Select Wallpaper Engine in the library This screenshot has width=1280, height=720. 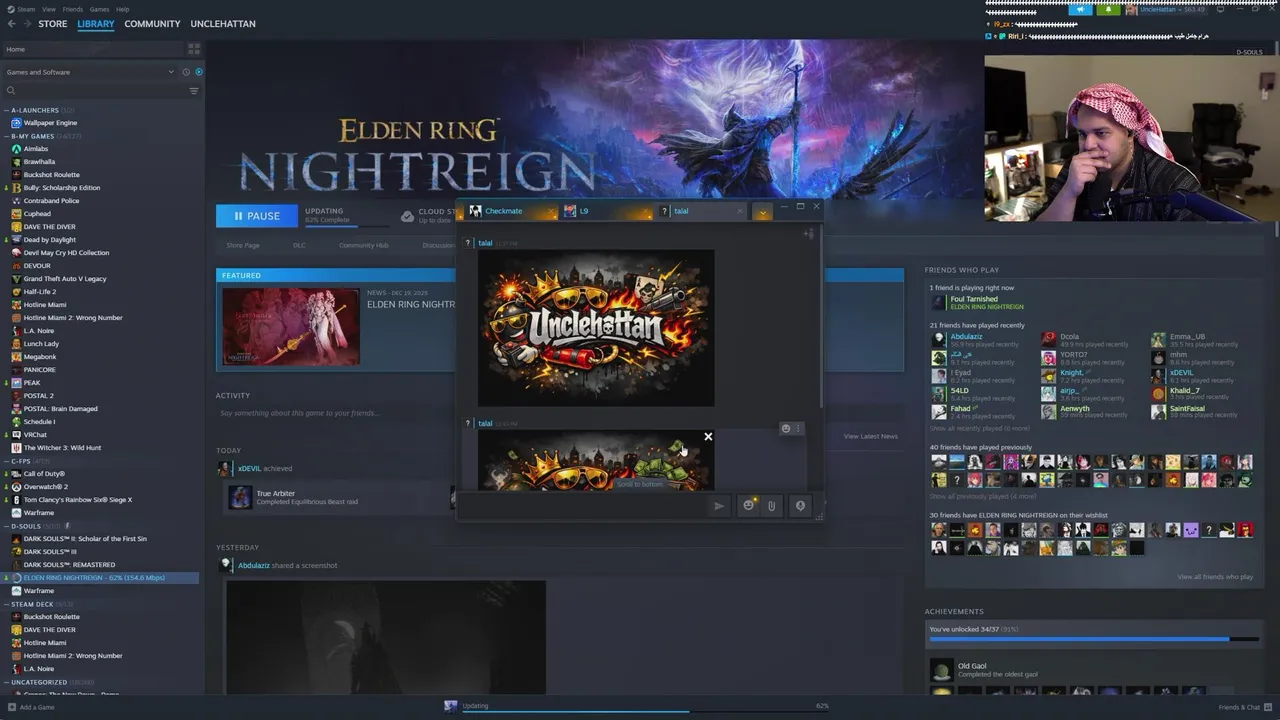click(50, 123)
